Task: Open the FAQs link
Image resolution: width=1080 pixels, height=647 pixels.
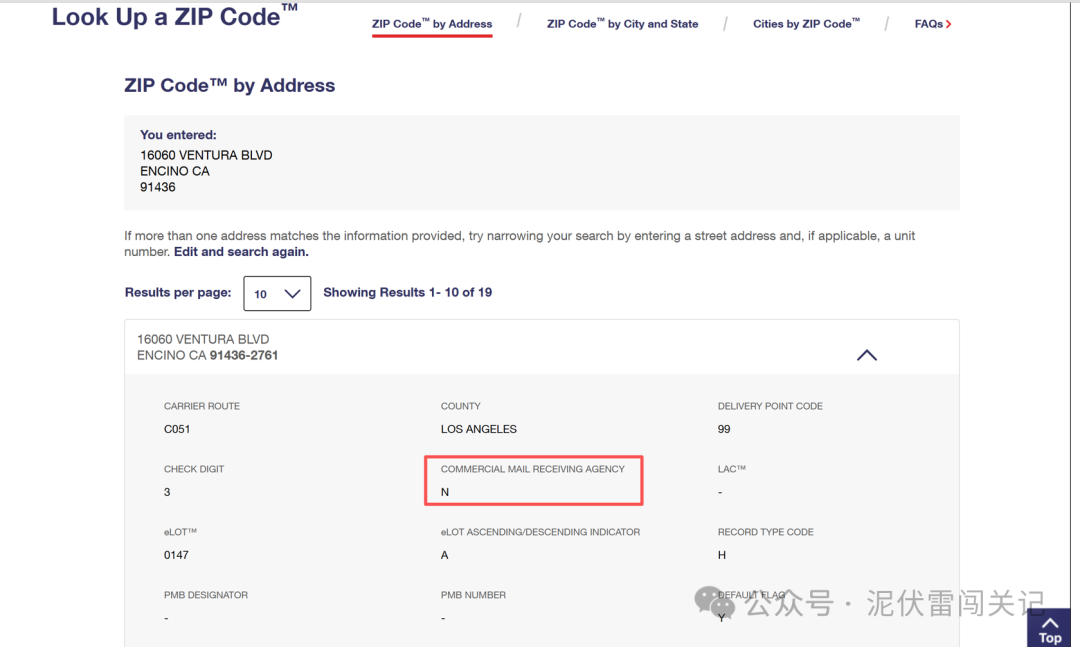Action: [x=933, y=24]
